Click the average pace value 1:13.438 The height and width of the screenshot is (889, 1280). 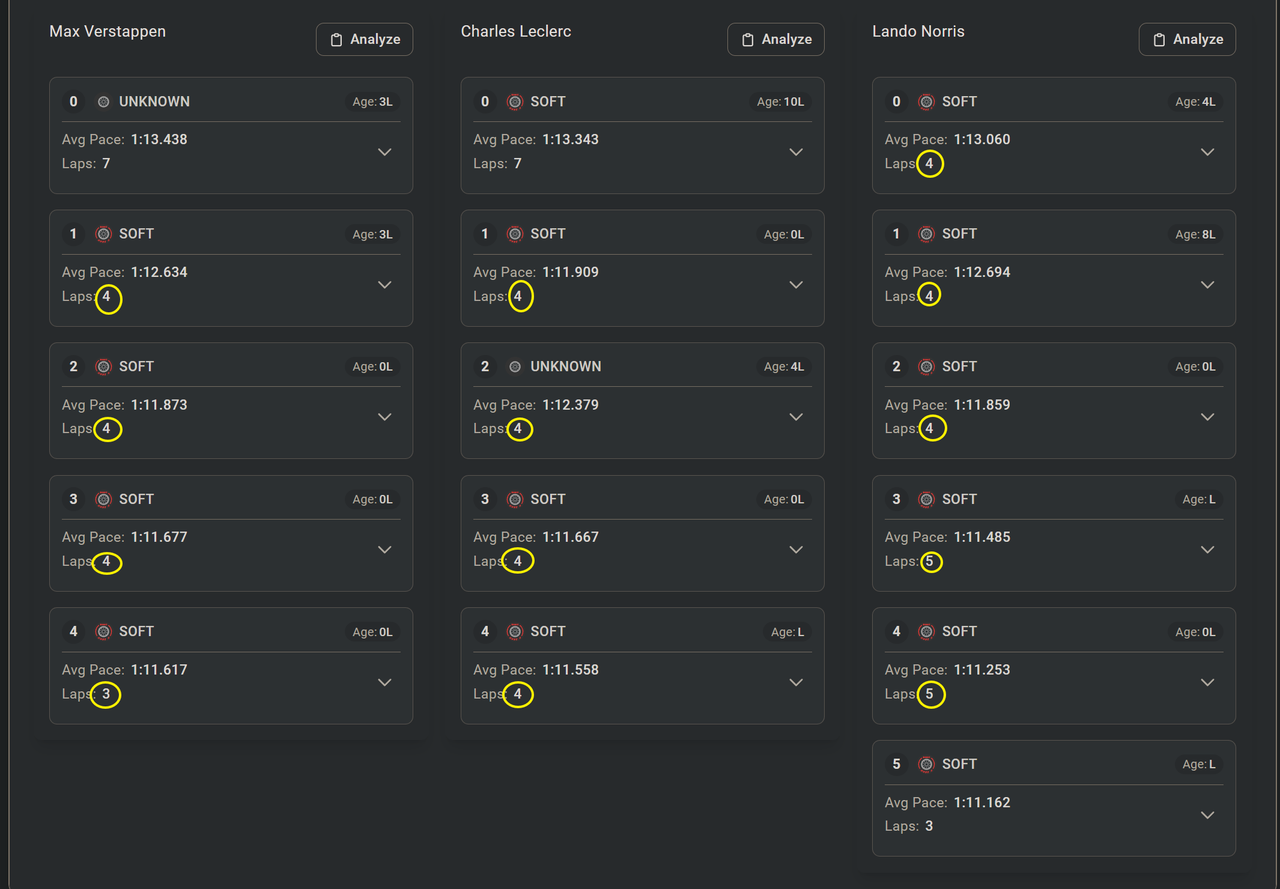click(x=159, y=140)
